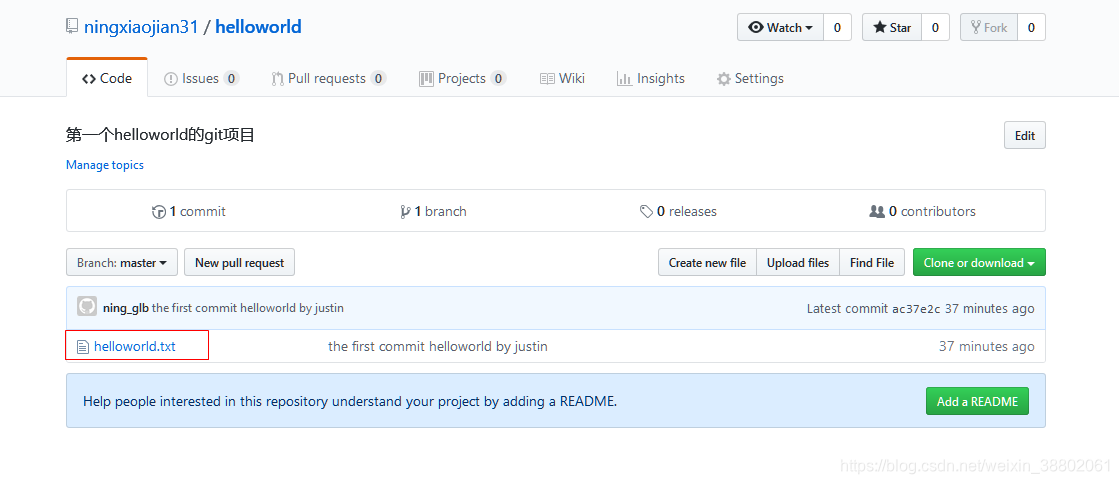Open the Manage topics link
The image size is (1119, 484).
pyautogui.click(x=105, y=165)
